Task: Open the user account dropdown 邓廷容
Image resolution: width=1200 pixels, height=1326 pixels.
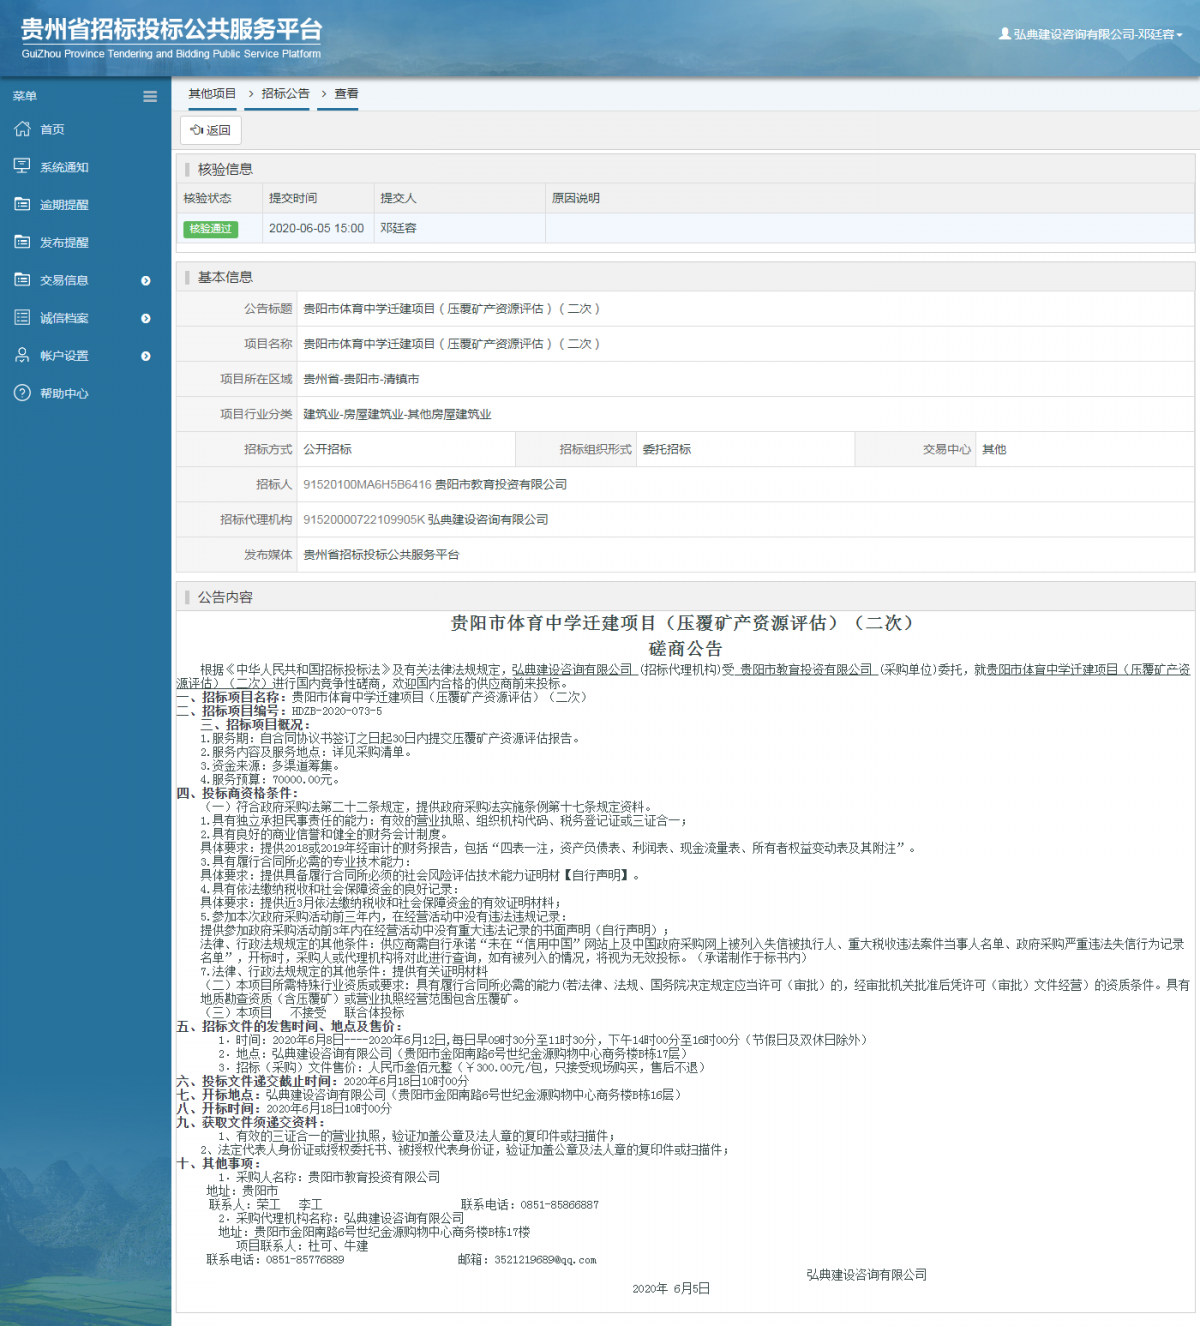Action: point(1091,34)
